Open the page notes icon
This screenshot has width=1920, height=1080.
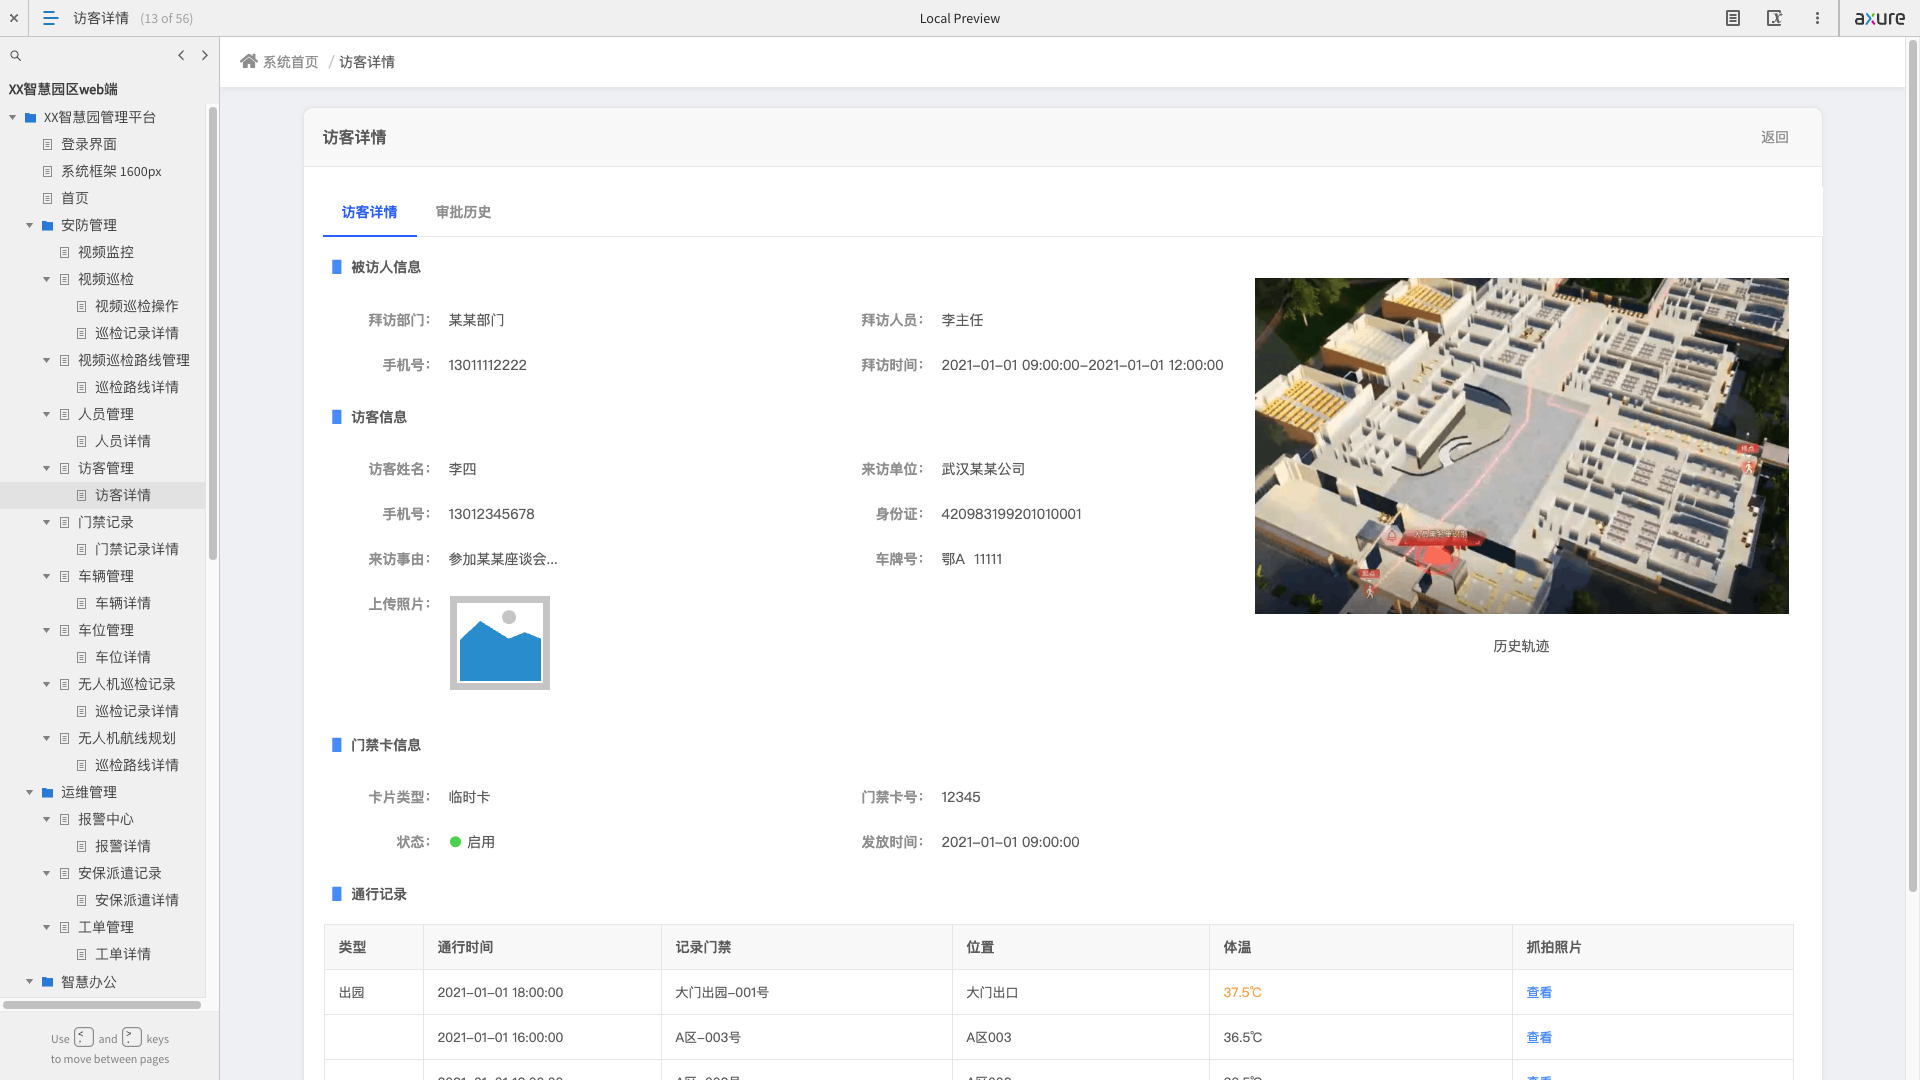tap(1733, 18)
